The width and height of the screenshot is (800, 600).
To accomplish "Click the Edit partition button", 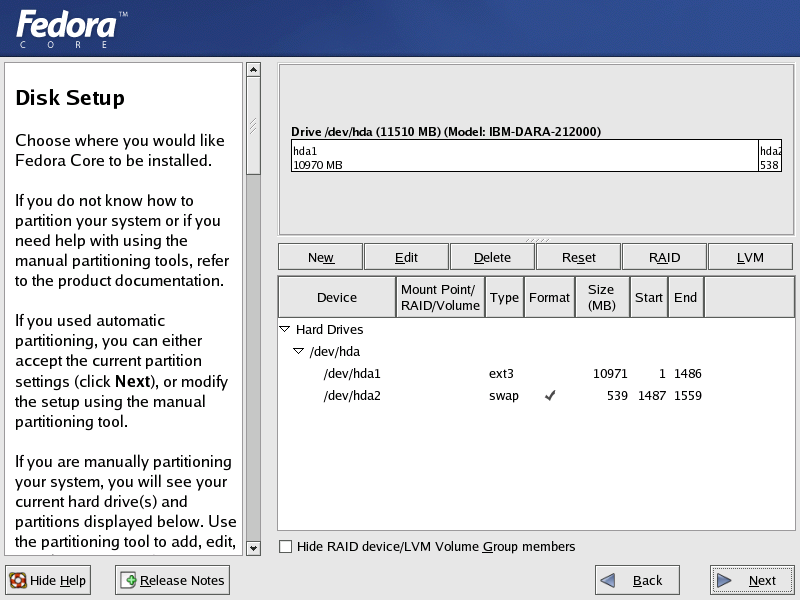I will coord(406,257).
